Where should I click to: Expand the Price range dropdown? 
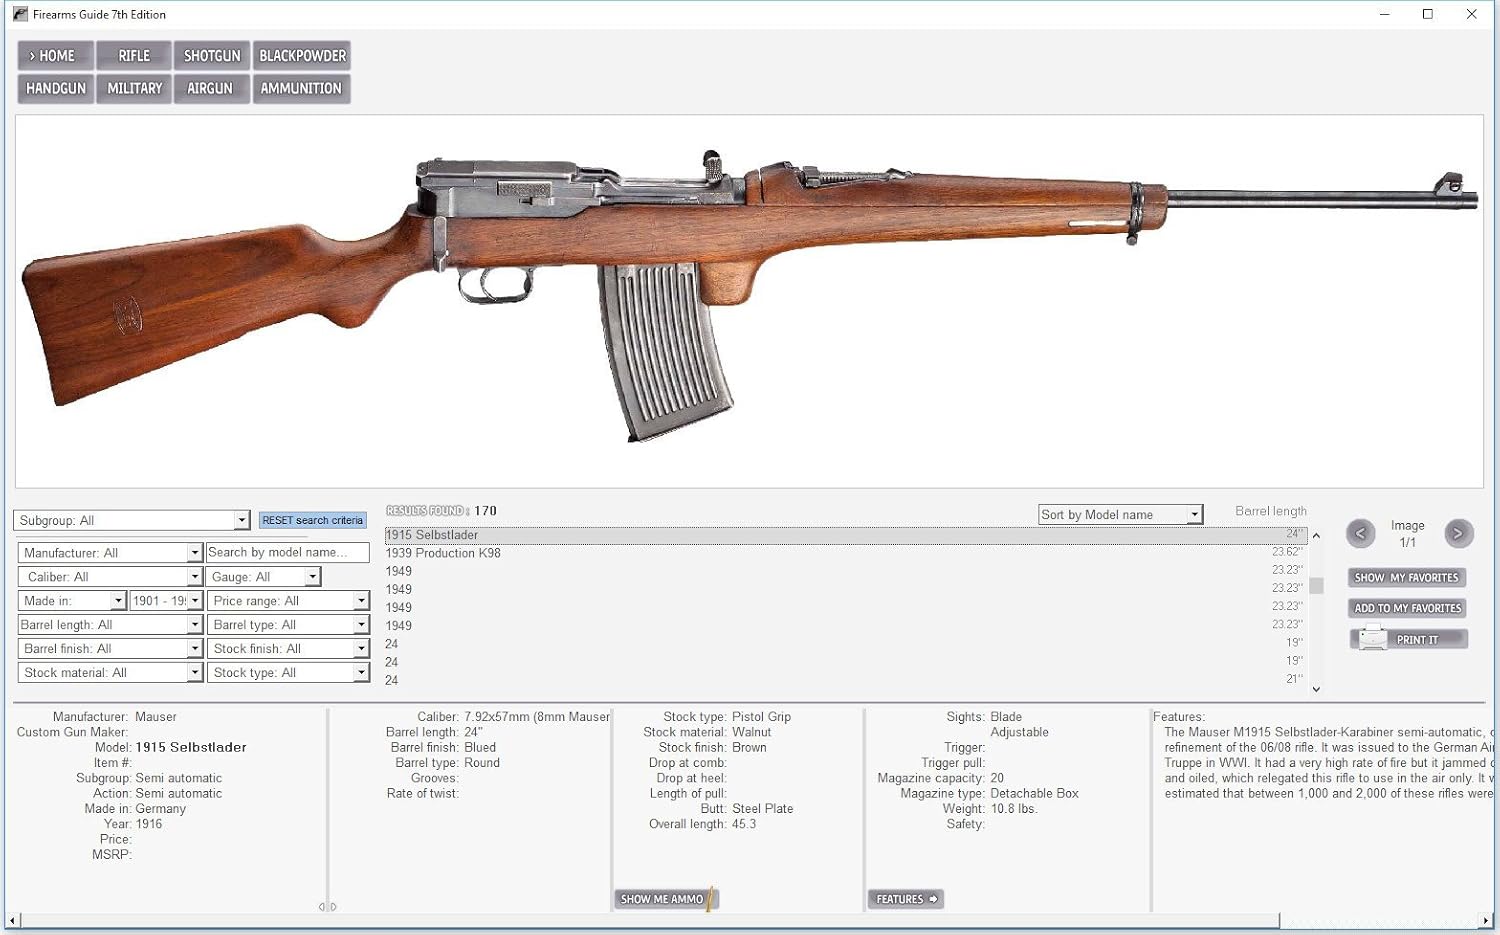coord(288,601)
